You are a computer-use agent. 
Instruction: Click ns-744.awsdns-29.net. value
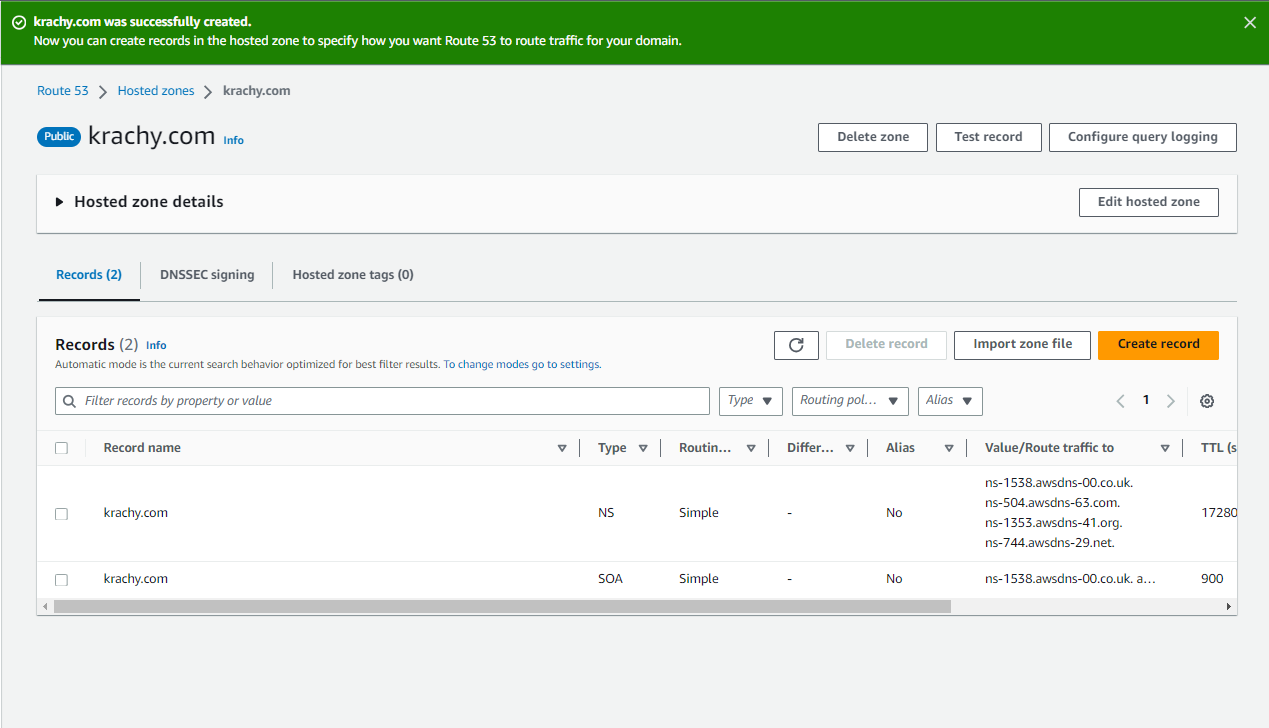click(x=1050, y=543)
